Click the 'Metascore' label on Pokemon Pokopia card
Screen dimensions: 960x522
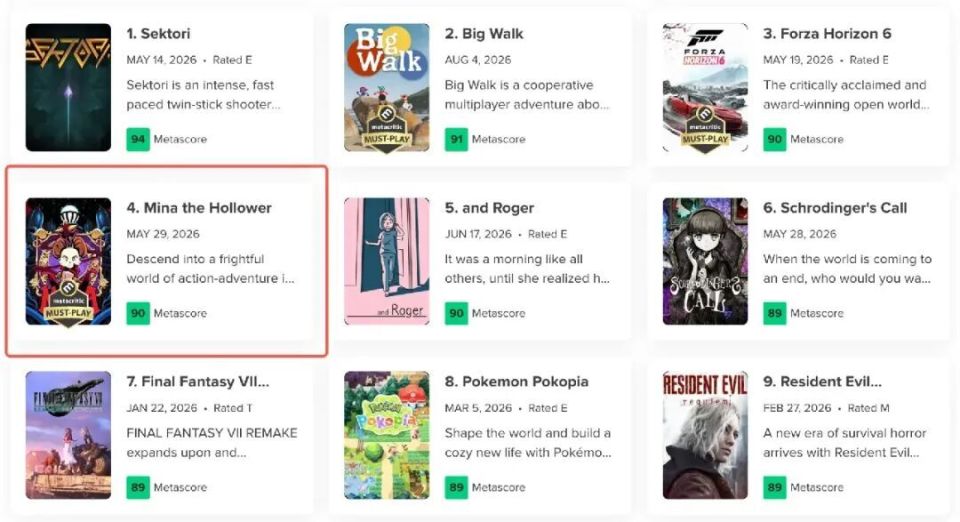point(498,487)
